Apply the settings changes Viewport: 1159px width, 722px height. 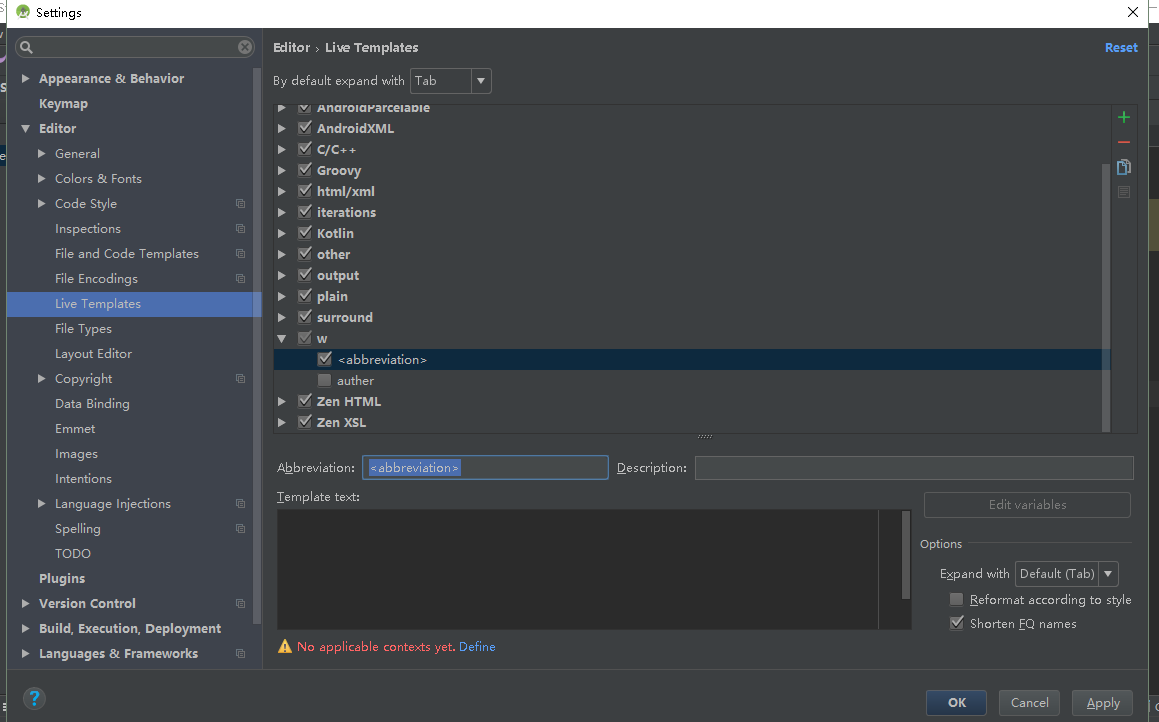[1103, 703]
